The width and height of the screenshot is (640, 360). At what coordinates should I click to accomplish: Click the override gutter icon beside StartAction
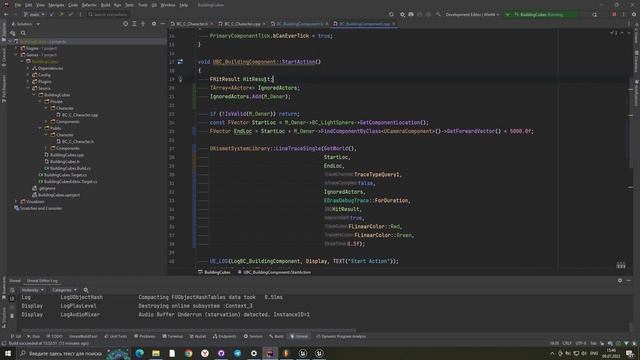click(180, 62)
